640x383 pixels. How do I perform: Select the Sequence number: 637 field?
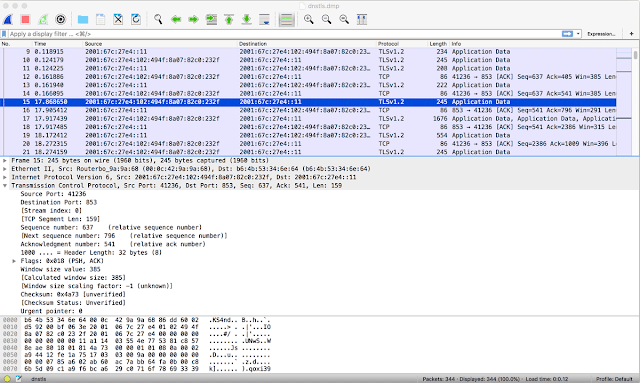[111, 227]
